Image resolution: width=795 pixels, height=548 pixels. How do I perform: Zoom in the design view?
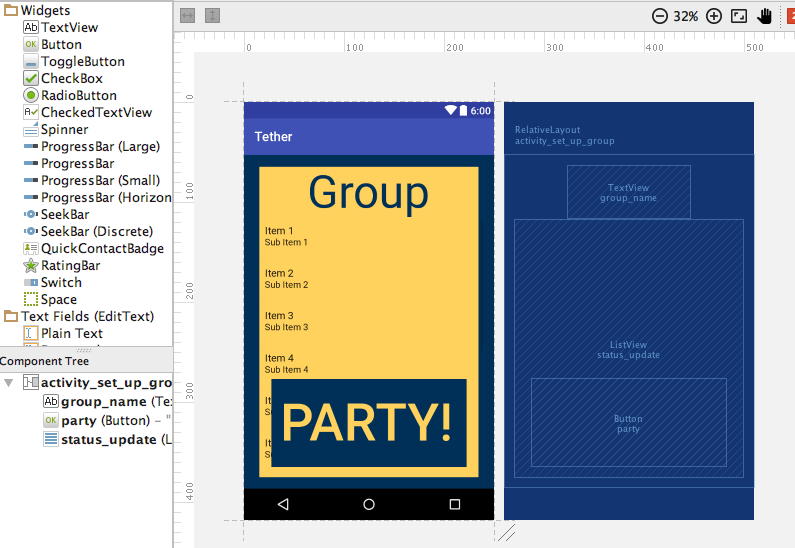click(714, 16)
